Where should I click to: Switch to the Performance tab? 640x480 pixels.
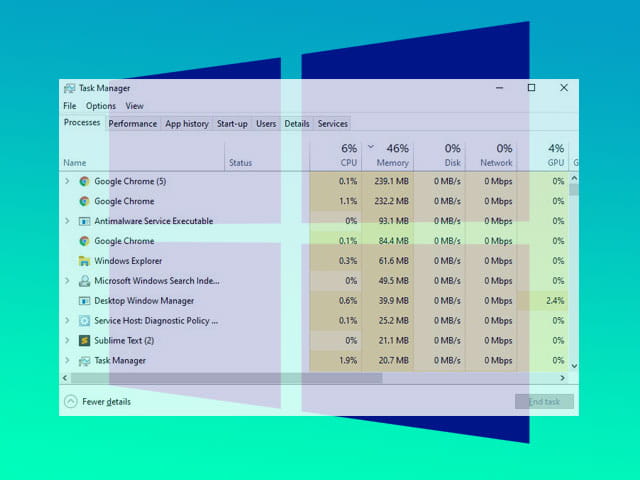tap(133, 124)
